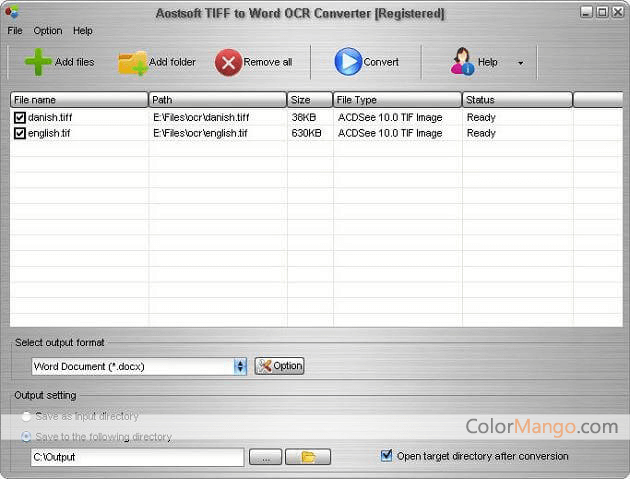This screenshot has width=630, height=479.
Task: Click the green plus Add files icon
Action: 38,62
